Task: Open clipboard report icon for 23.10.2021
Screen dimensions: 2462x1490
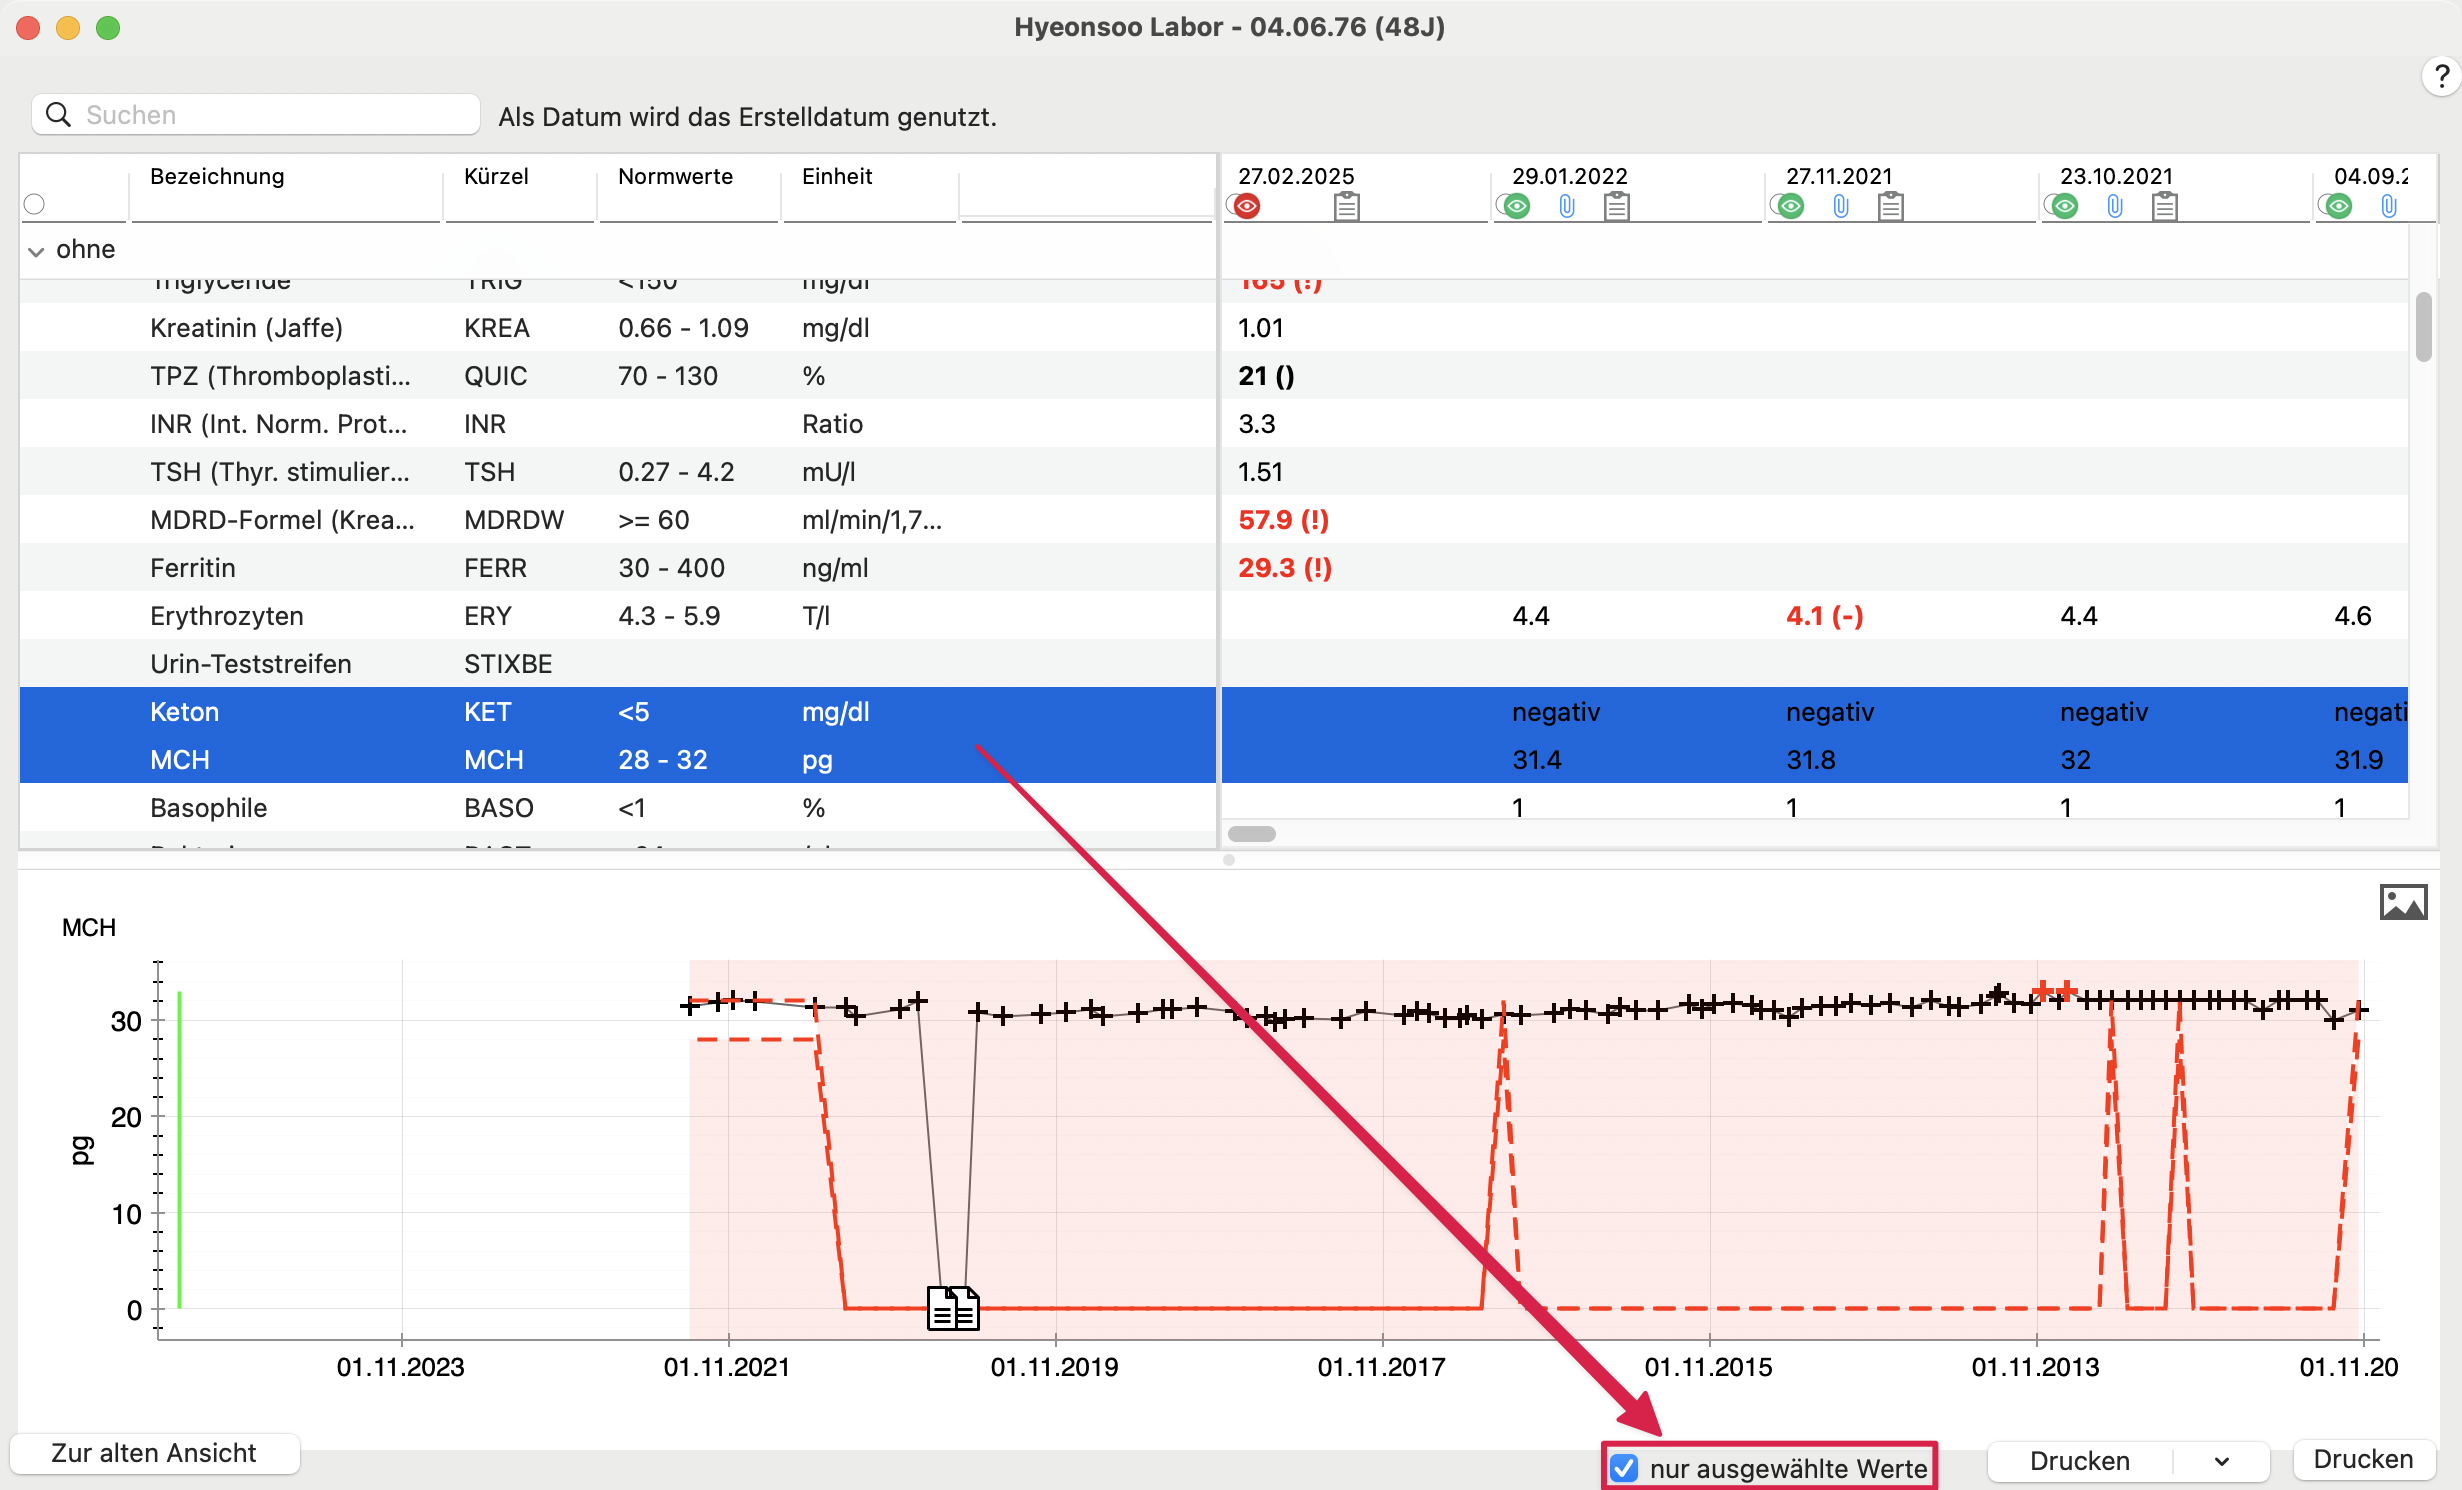Action: pyautogui.click(x=2165, y=206)
